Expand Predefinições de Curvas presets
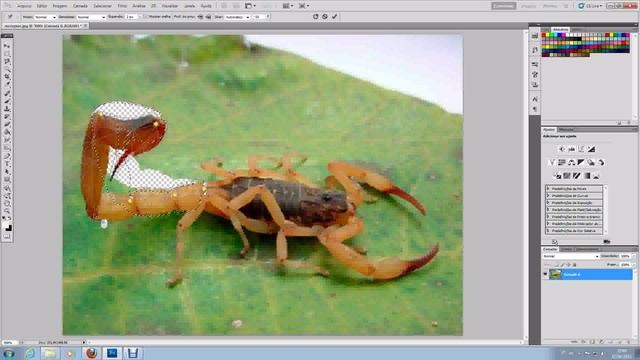This screenshot has height=360, width=640. coord(548,196)
